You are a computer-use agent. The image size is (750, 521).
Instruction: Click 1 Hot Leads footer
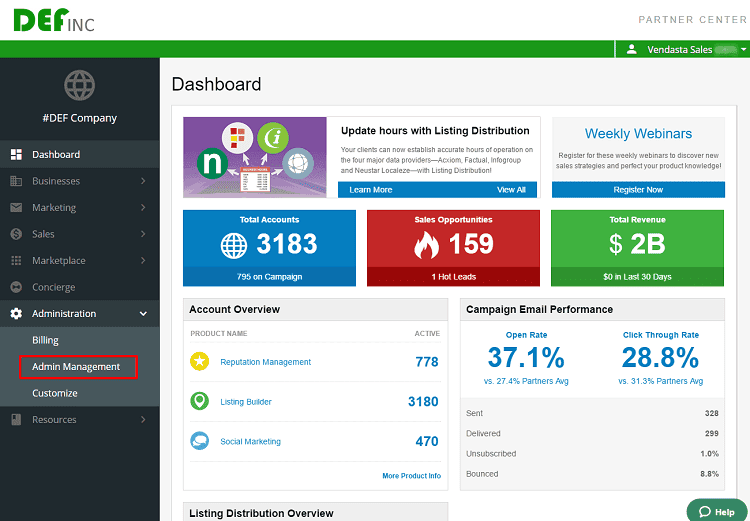click(453, 277)
